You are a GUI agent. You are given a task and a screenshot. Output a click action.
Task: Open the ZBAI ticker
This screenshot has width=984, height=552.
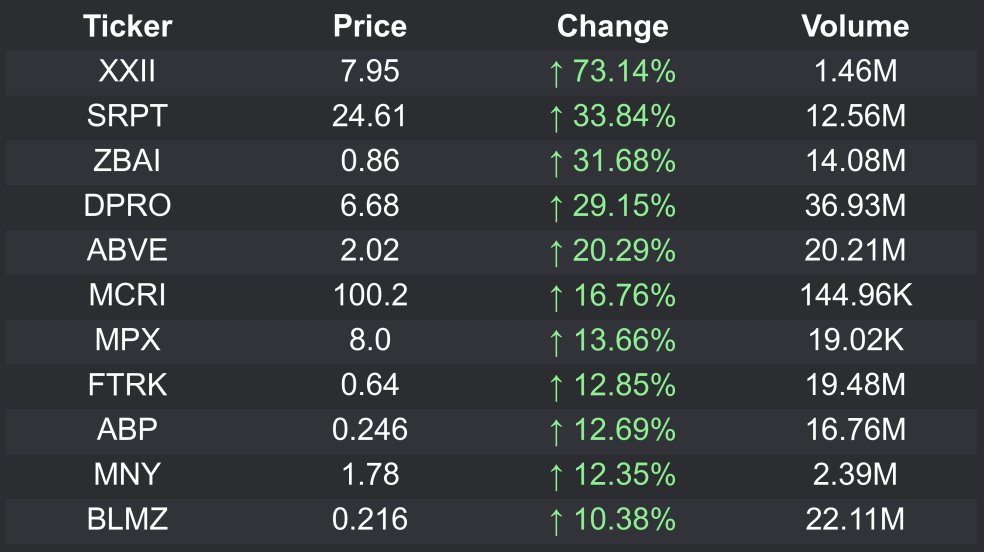[x=127, y=161]
